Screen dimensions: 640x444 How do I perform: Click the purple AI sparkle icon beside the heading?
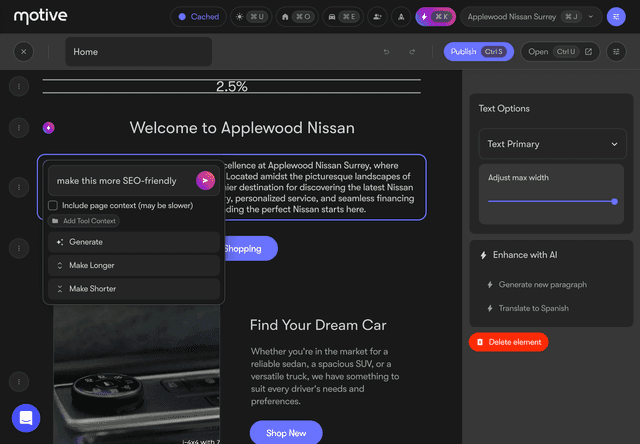pos(49,127)
